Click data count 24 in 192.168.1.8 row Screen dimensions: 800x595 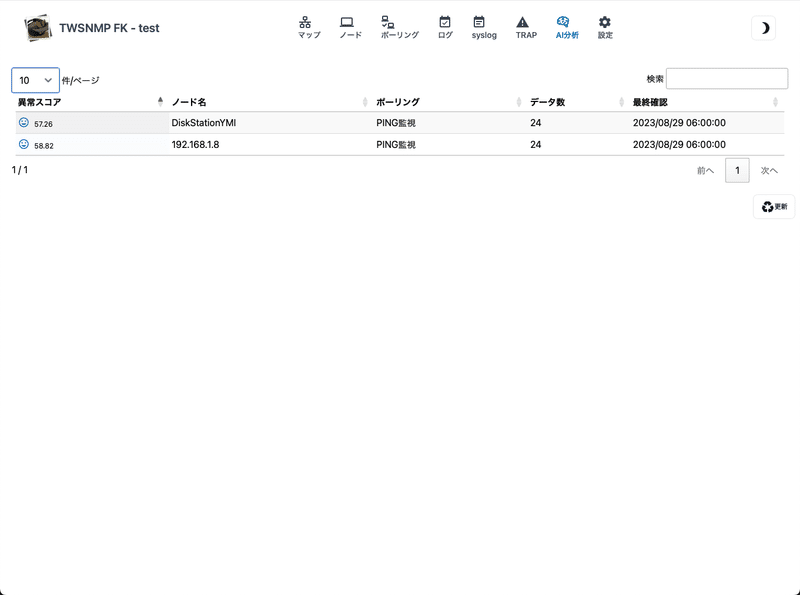[536, 145]
